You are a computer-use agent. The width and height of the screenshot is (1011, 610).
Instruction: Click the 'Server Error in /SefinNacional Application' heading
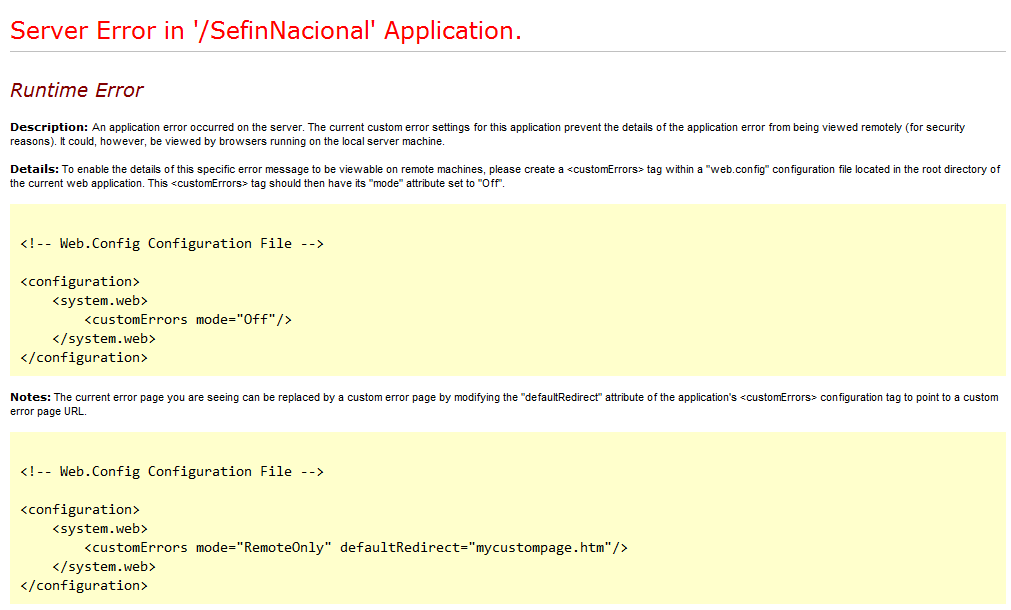(x=266, y=31)
